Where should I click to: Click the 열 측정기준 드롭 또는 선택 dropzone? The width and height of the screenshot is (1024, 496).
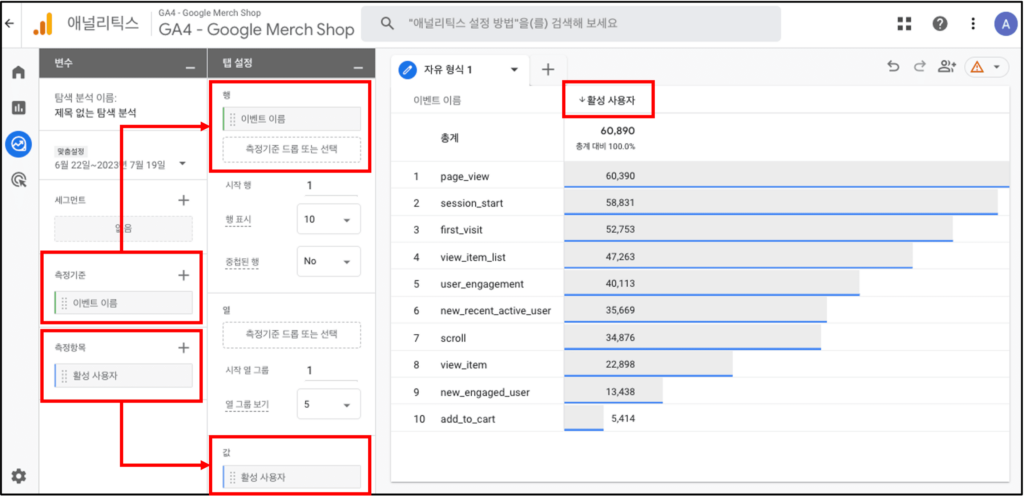[x=291, y=334]
